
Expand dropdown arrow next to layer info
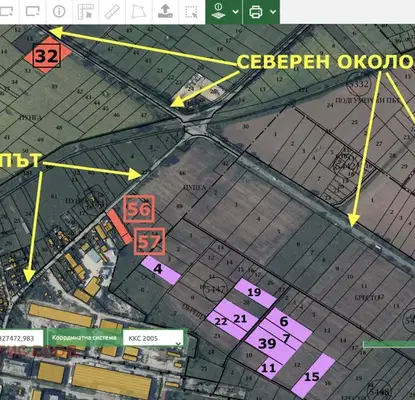[235, 12]
